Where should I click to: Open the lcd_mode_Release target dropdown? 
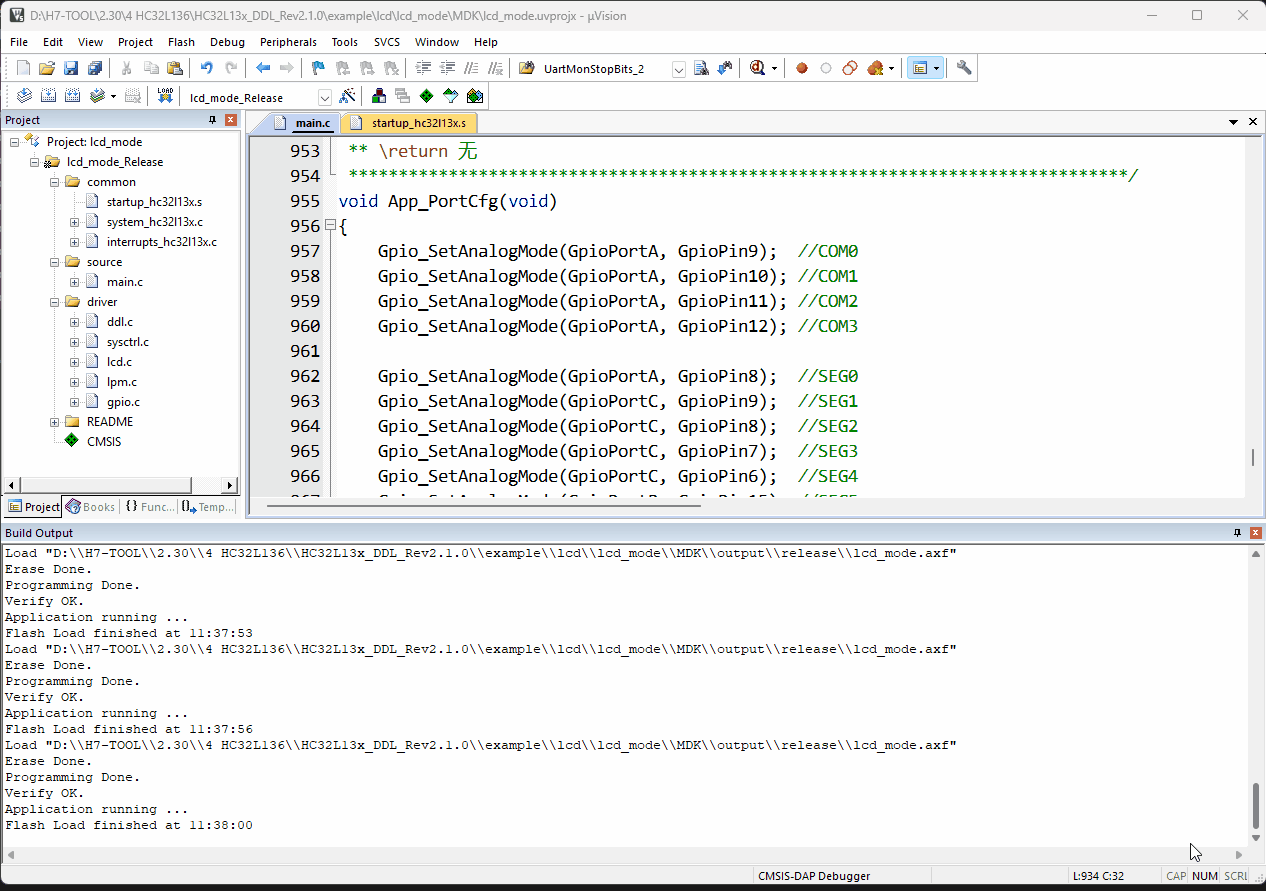click(325, 97)
